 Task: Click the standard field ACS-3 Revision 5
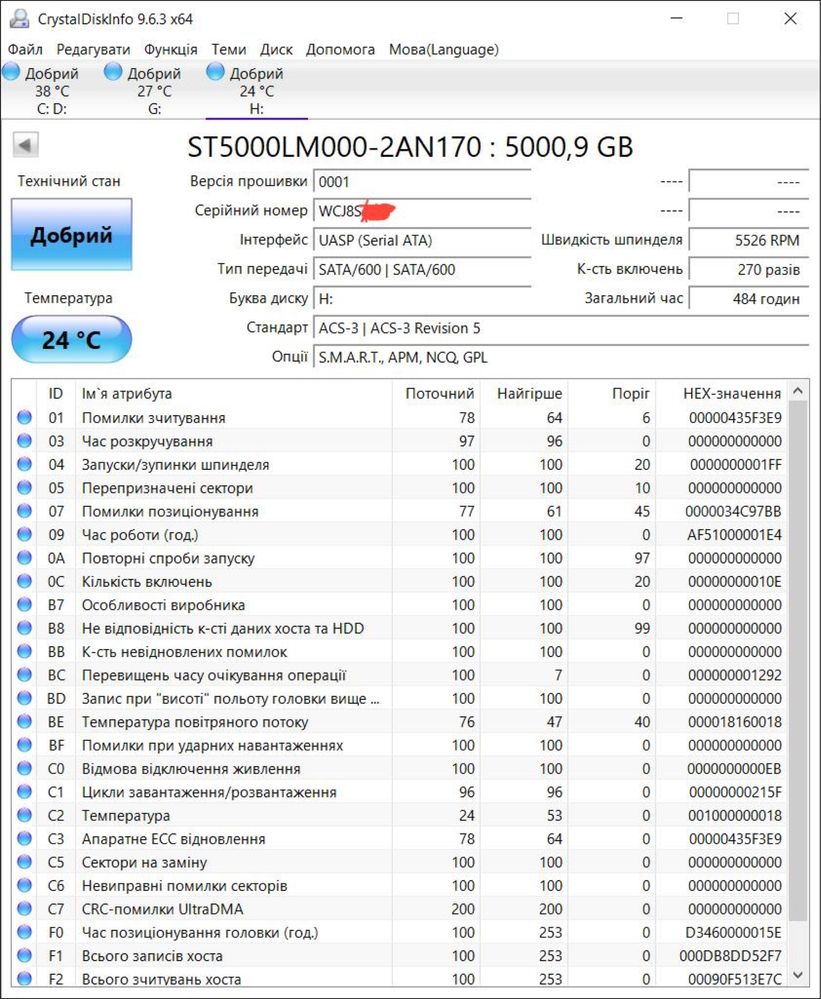[560, 328]
